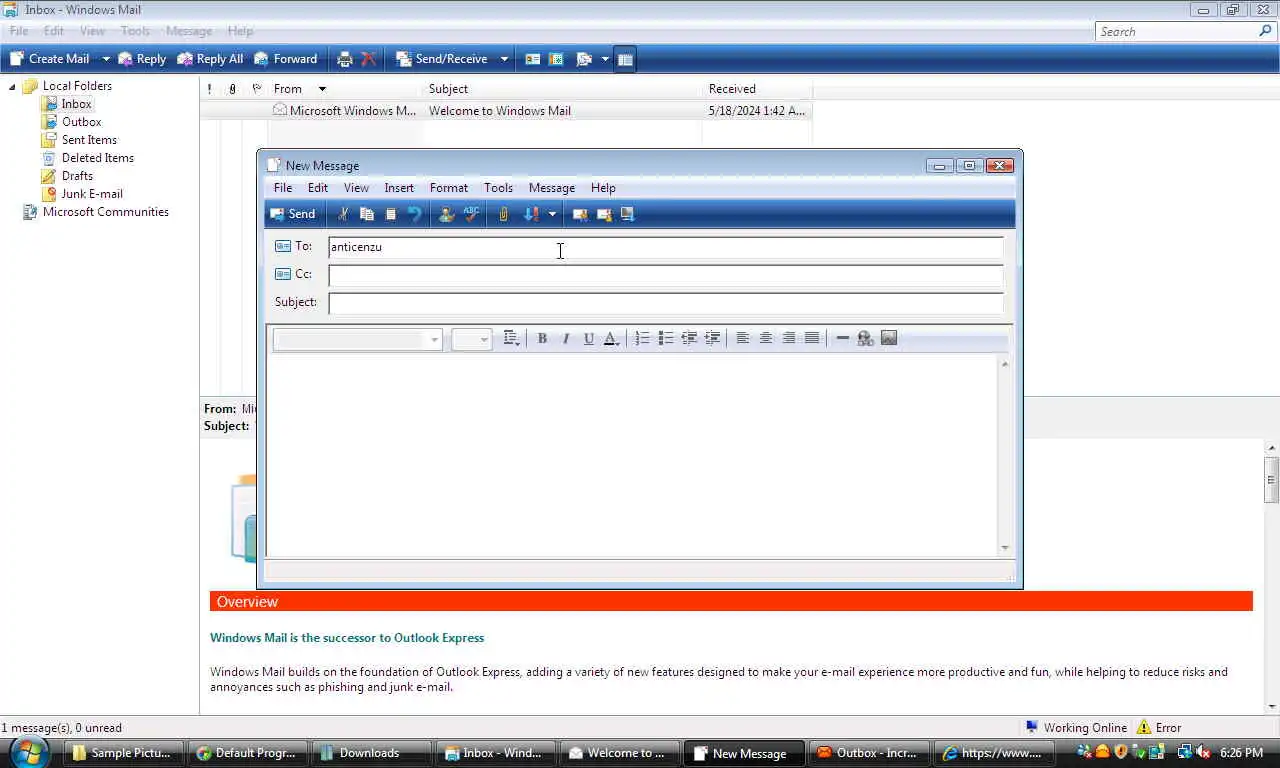Click the red X Delete icon in main toolbar

pyautogui.click(x=369, y=59)
